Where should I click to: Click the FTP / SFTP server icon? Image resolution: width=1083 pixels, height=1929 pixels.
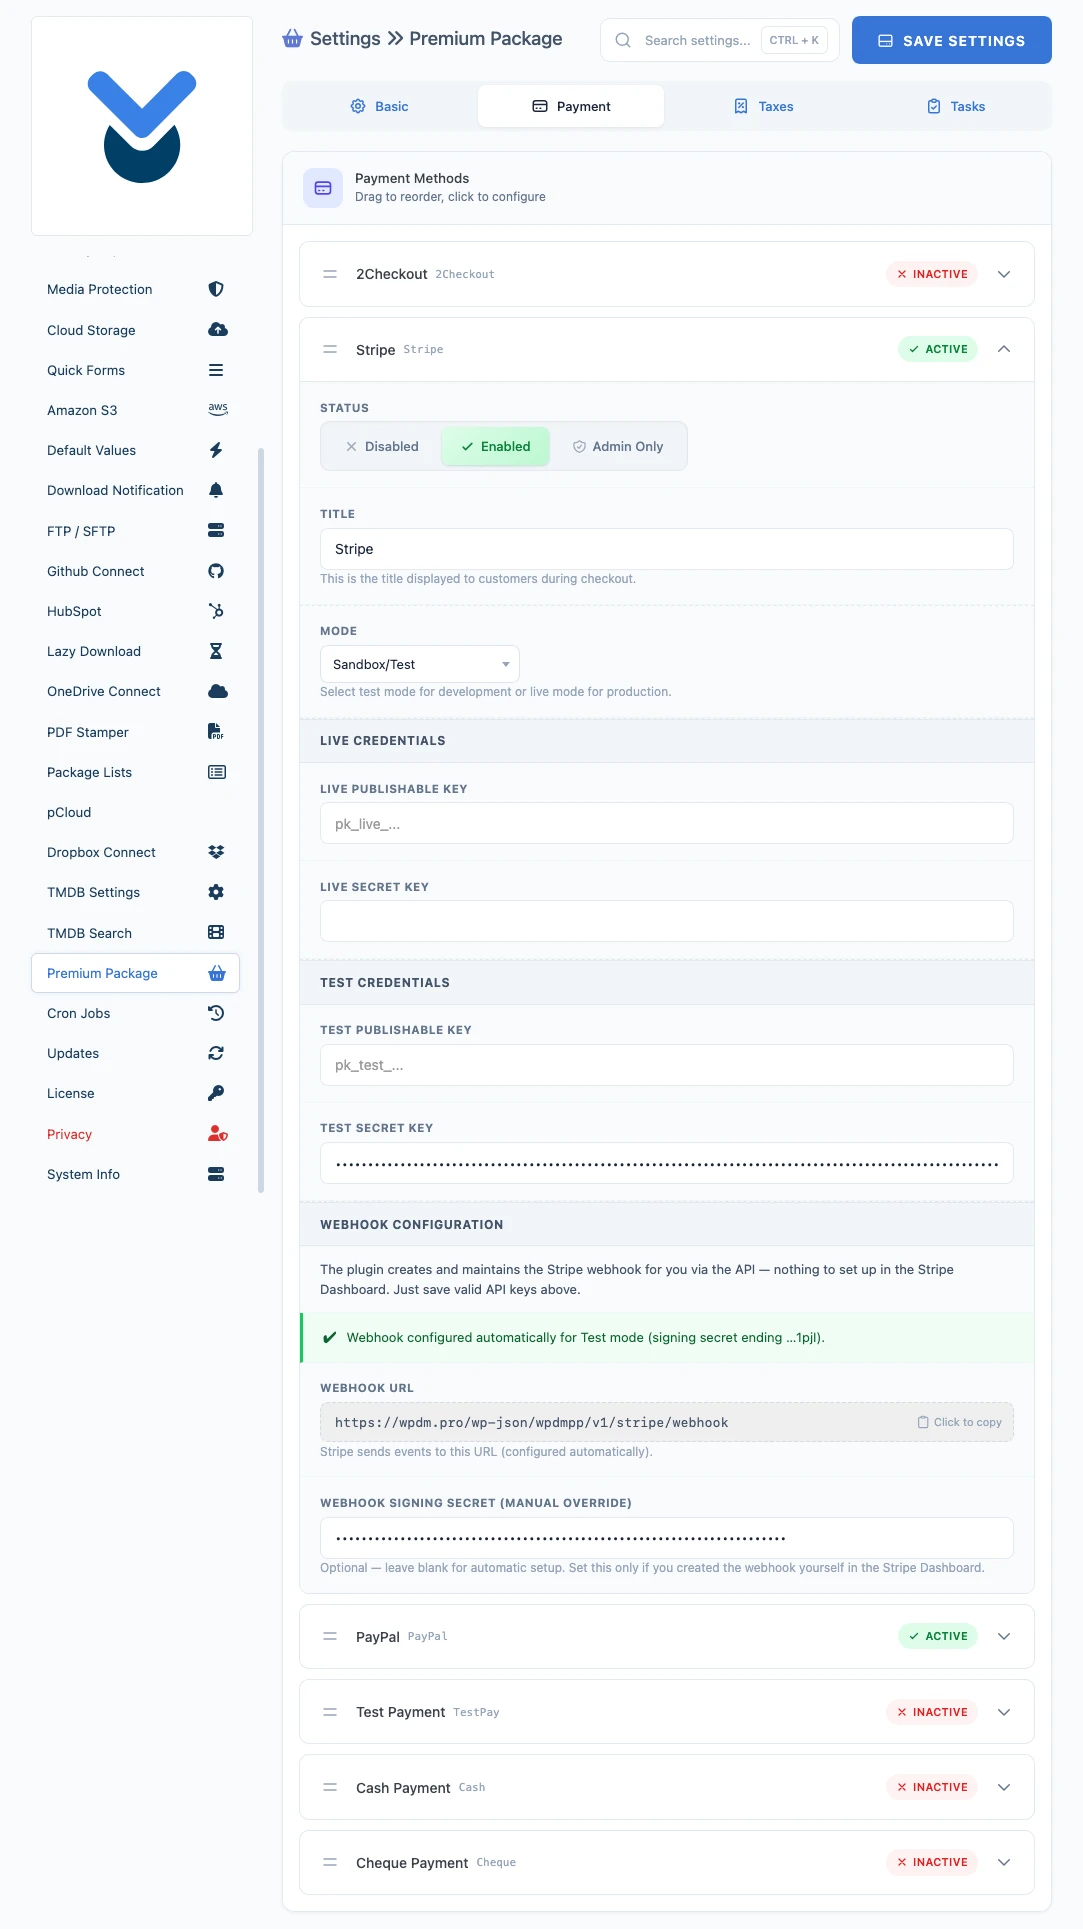216,530
